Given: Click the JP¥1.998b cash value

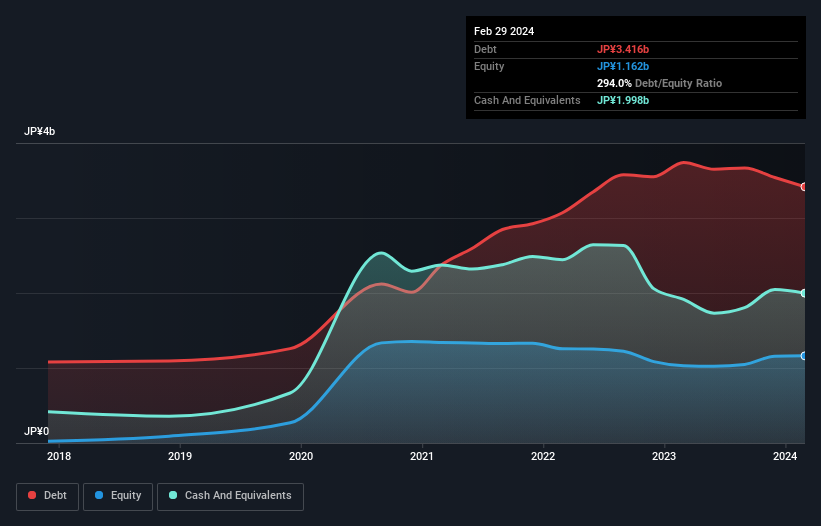Looking at the screenshot, I should pyautogui.click(x=623, y=100).
